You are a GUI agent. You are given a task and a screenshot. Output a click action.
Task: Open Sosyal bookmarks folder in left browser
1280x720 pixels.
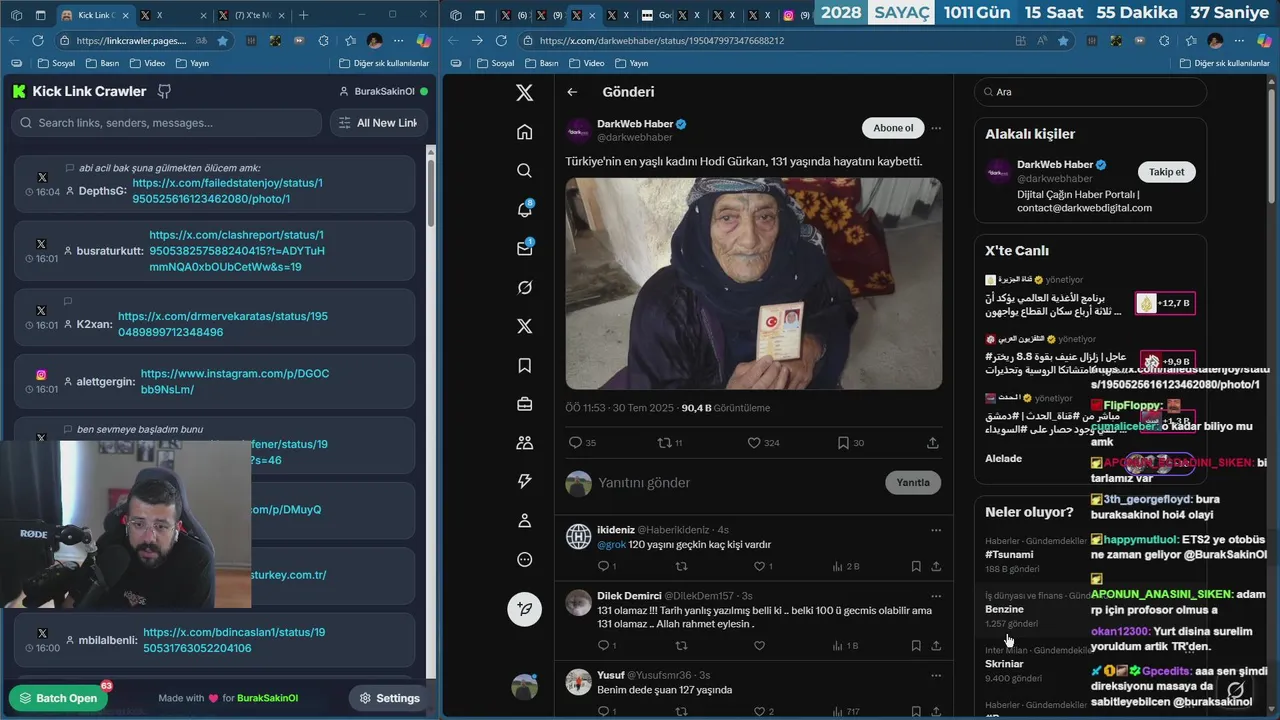56,63
